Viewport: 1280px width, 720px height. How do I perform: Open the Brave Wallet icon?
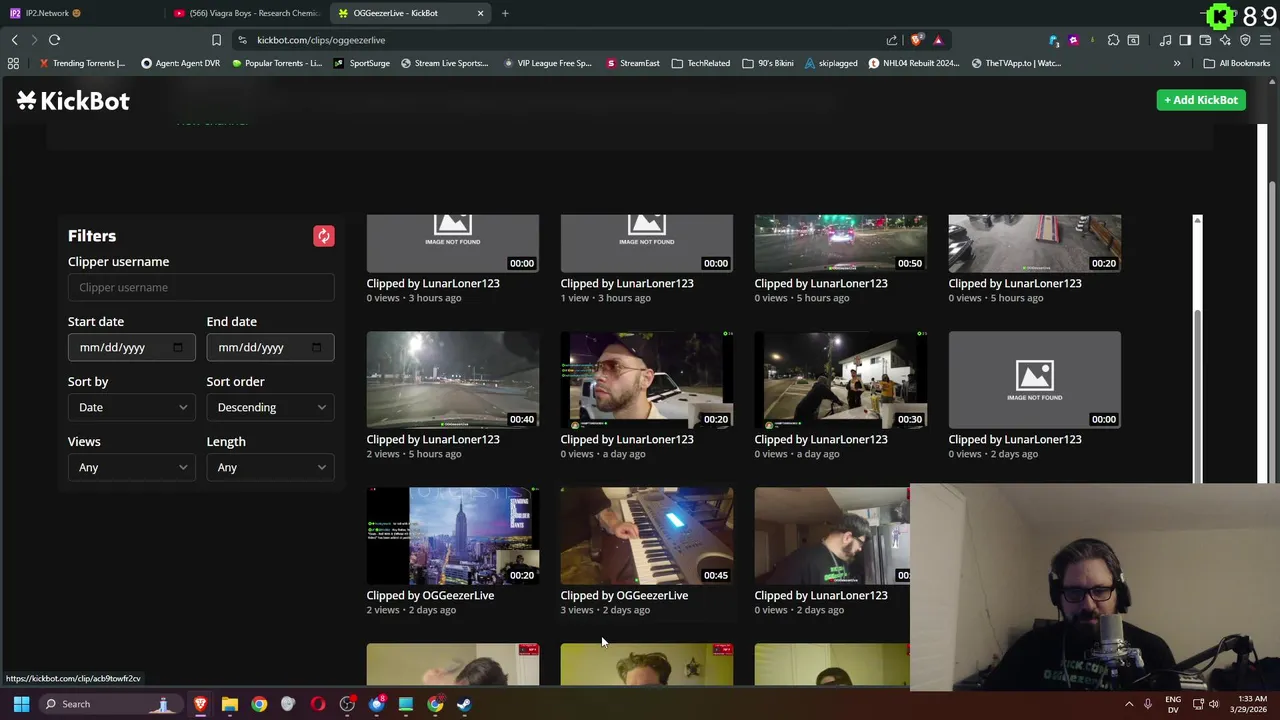click(1205, 40)
